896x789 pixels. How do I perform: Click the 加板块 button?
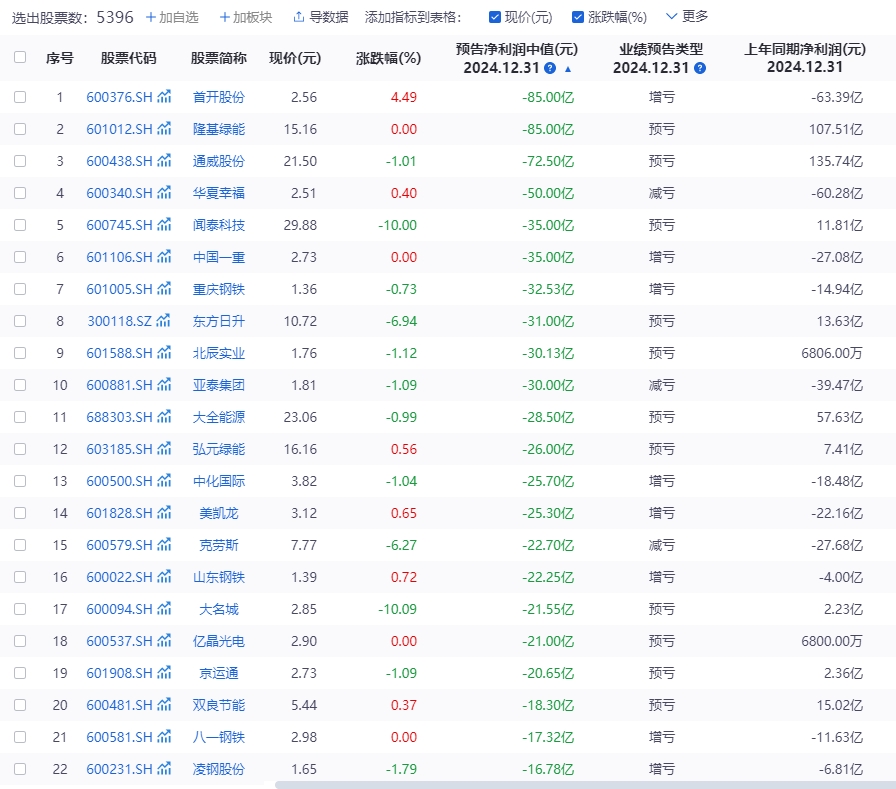click(x=246, y=17)
